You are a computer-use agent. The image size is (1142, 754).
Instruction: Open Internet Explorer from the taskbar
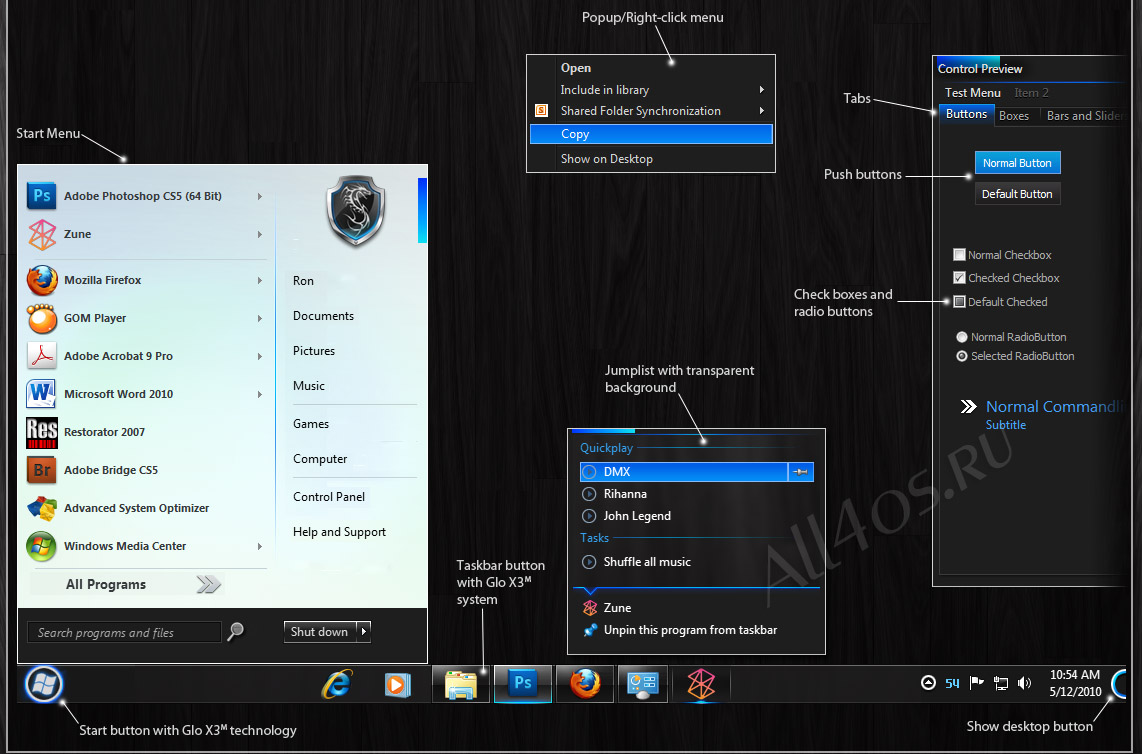(337, 684)
